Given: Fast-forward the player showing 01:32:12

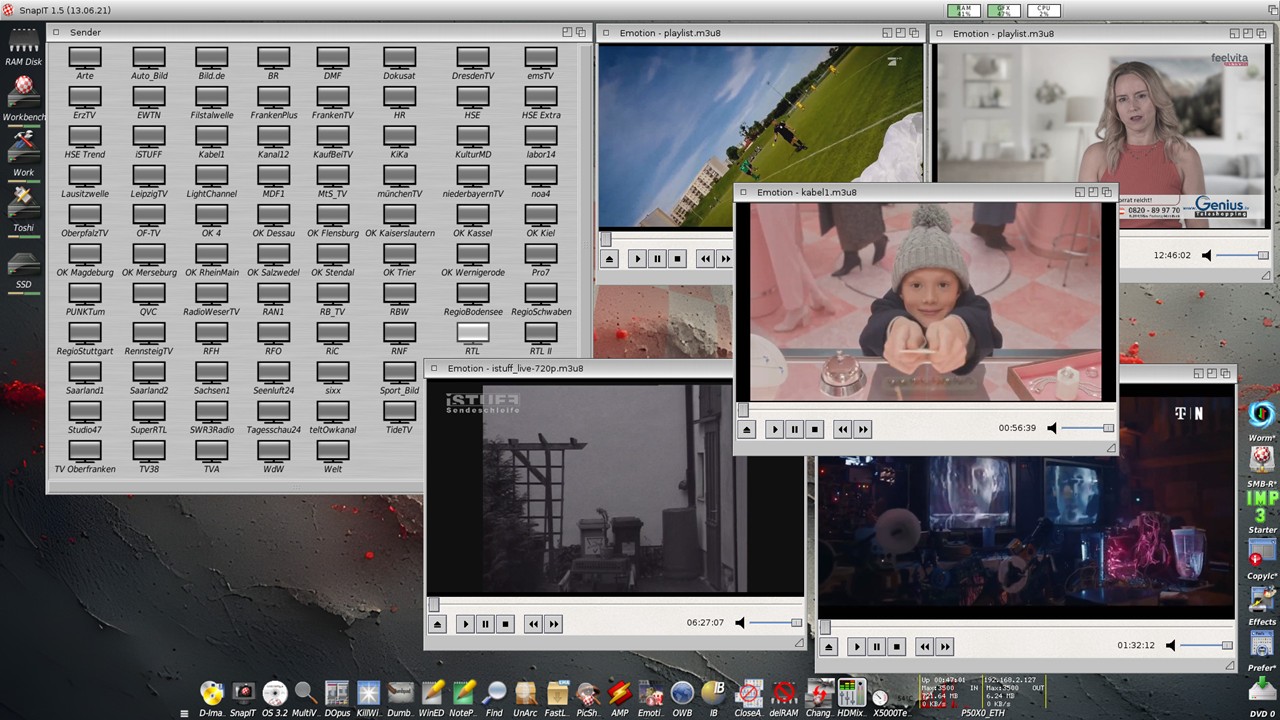Looking at the screenshot, I should [x=945, y=647].
